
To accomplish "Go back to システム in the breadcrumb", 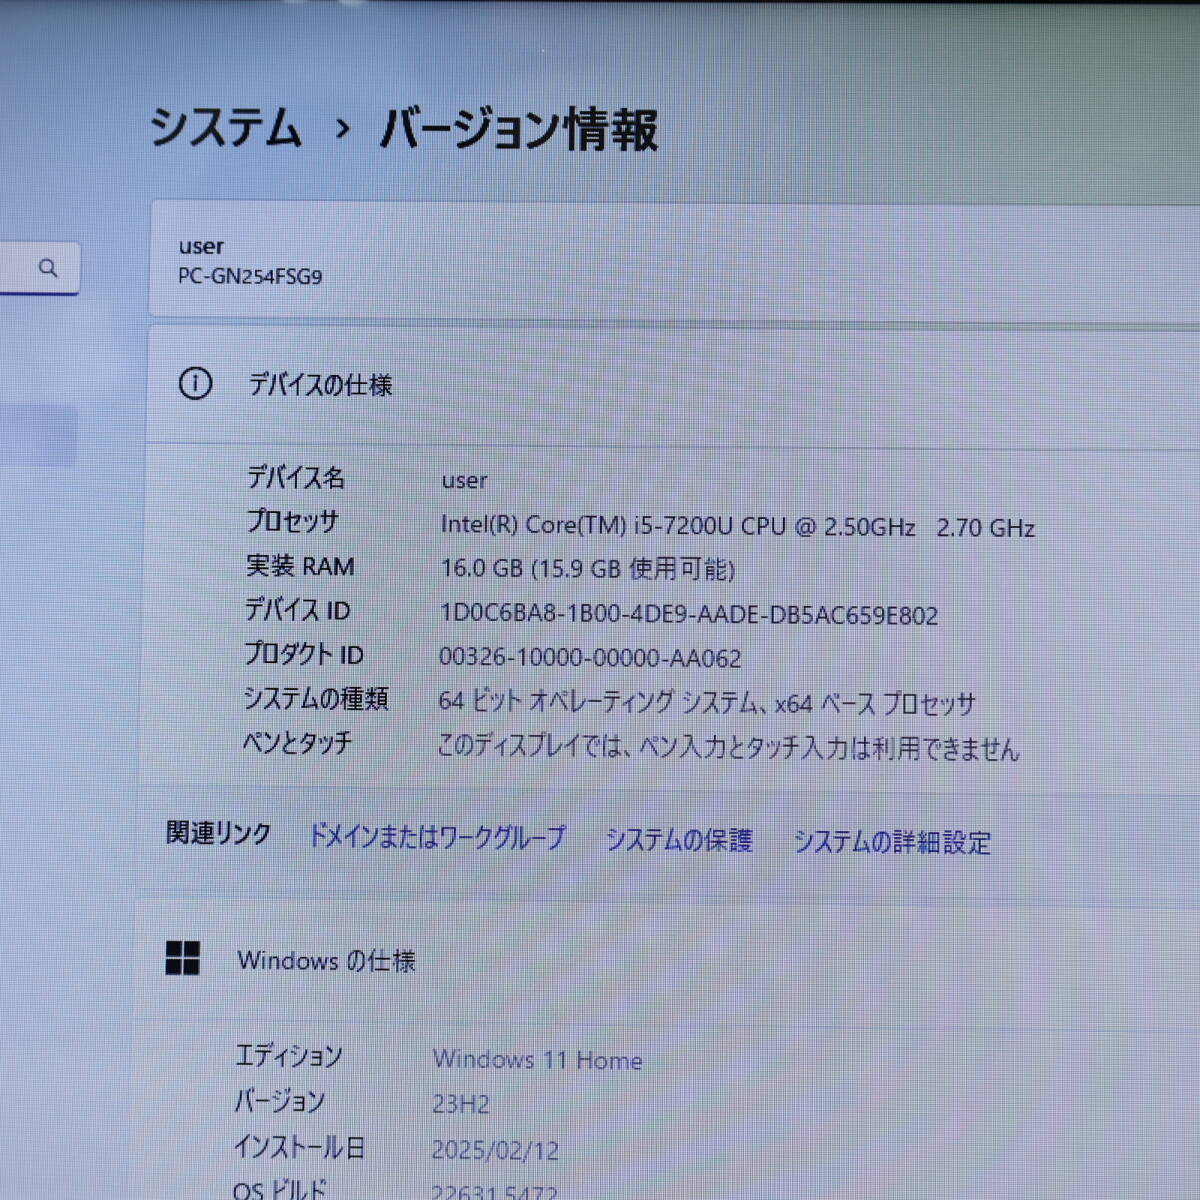I will click(225, 128).
